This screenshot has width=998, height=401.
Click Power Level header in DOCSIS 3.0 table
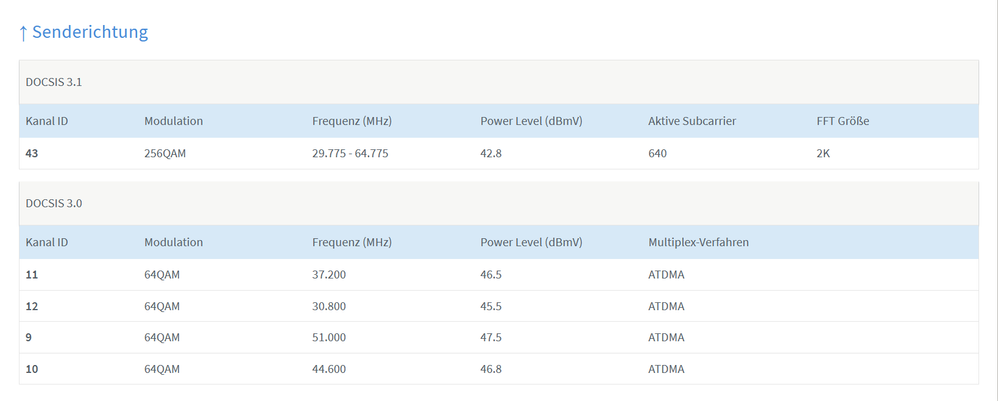click(531, 242)
